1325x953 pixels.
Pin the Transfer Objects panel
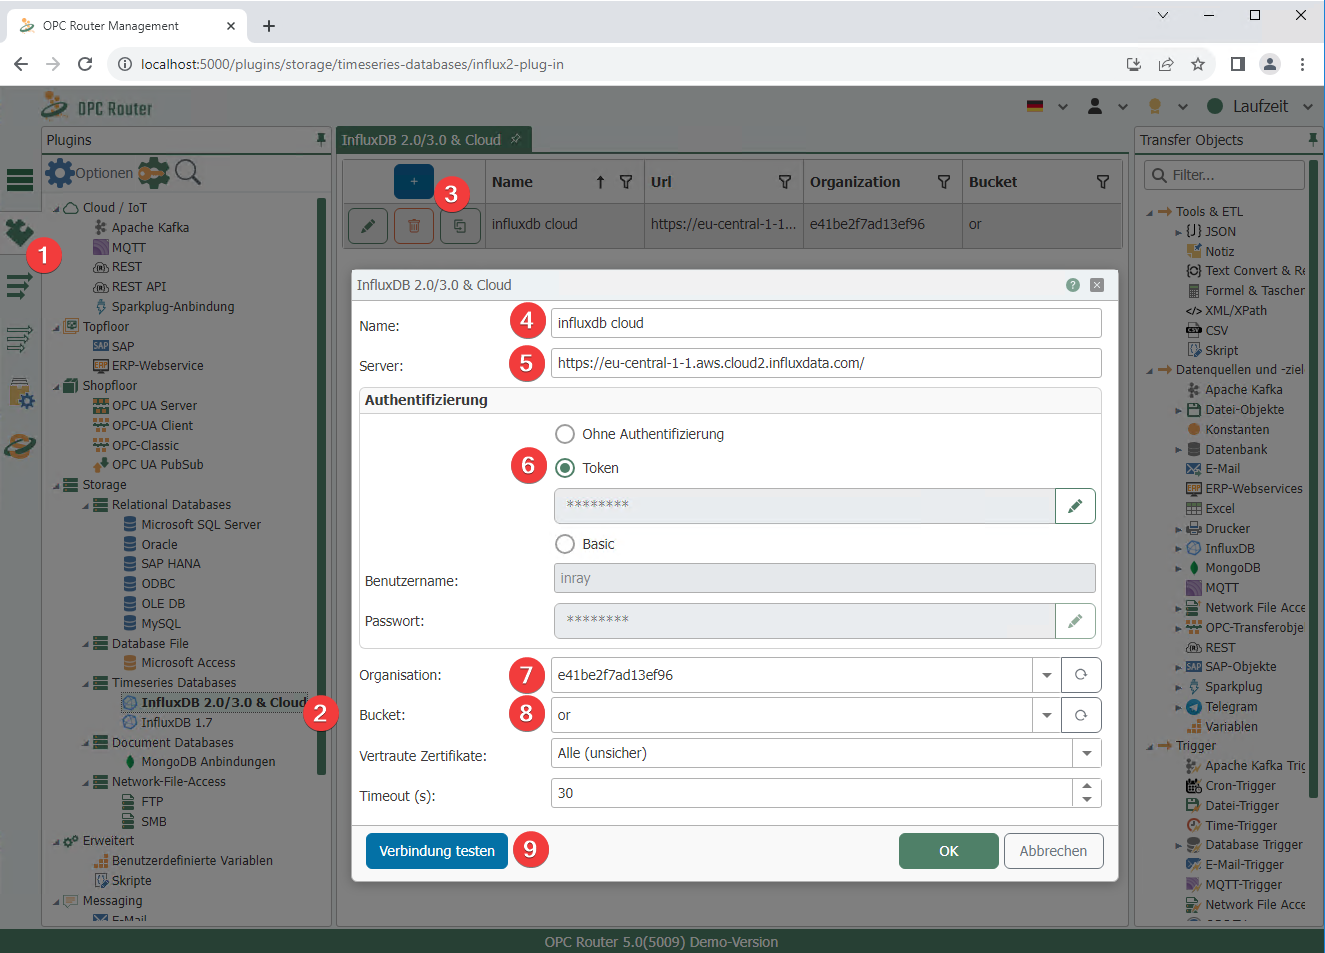pos(1313,140)
